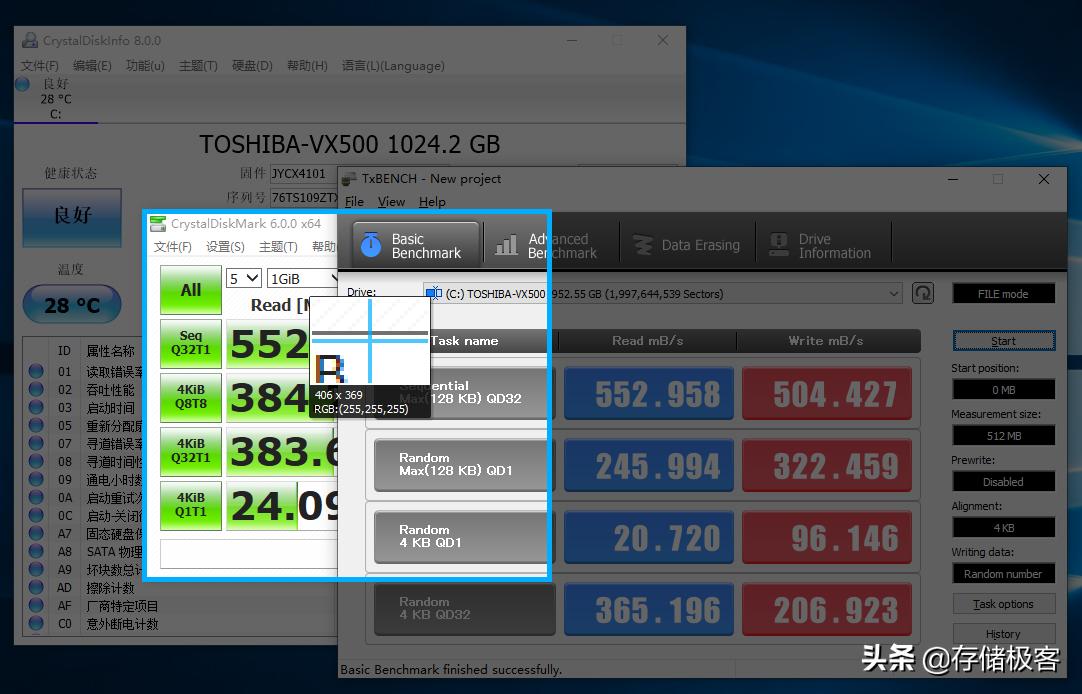Run the Seq Q32T1 test
Image resolution: width=1082 pixels, height=694 pixels.
coord(191,343)
